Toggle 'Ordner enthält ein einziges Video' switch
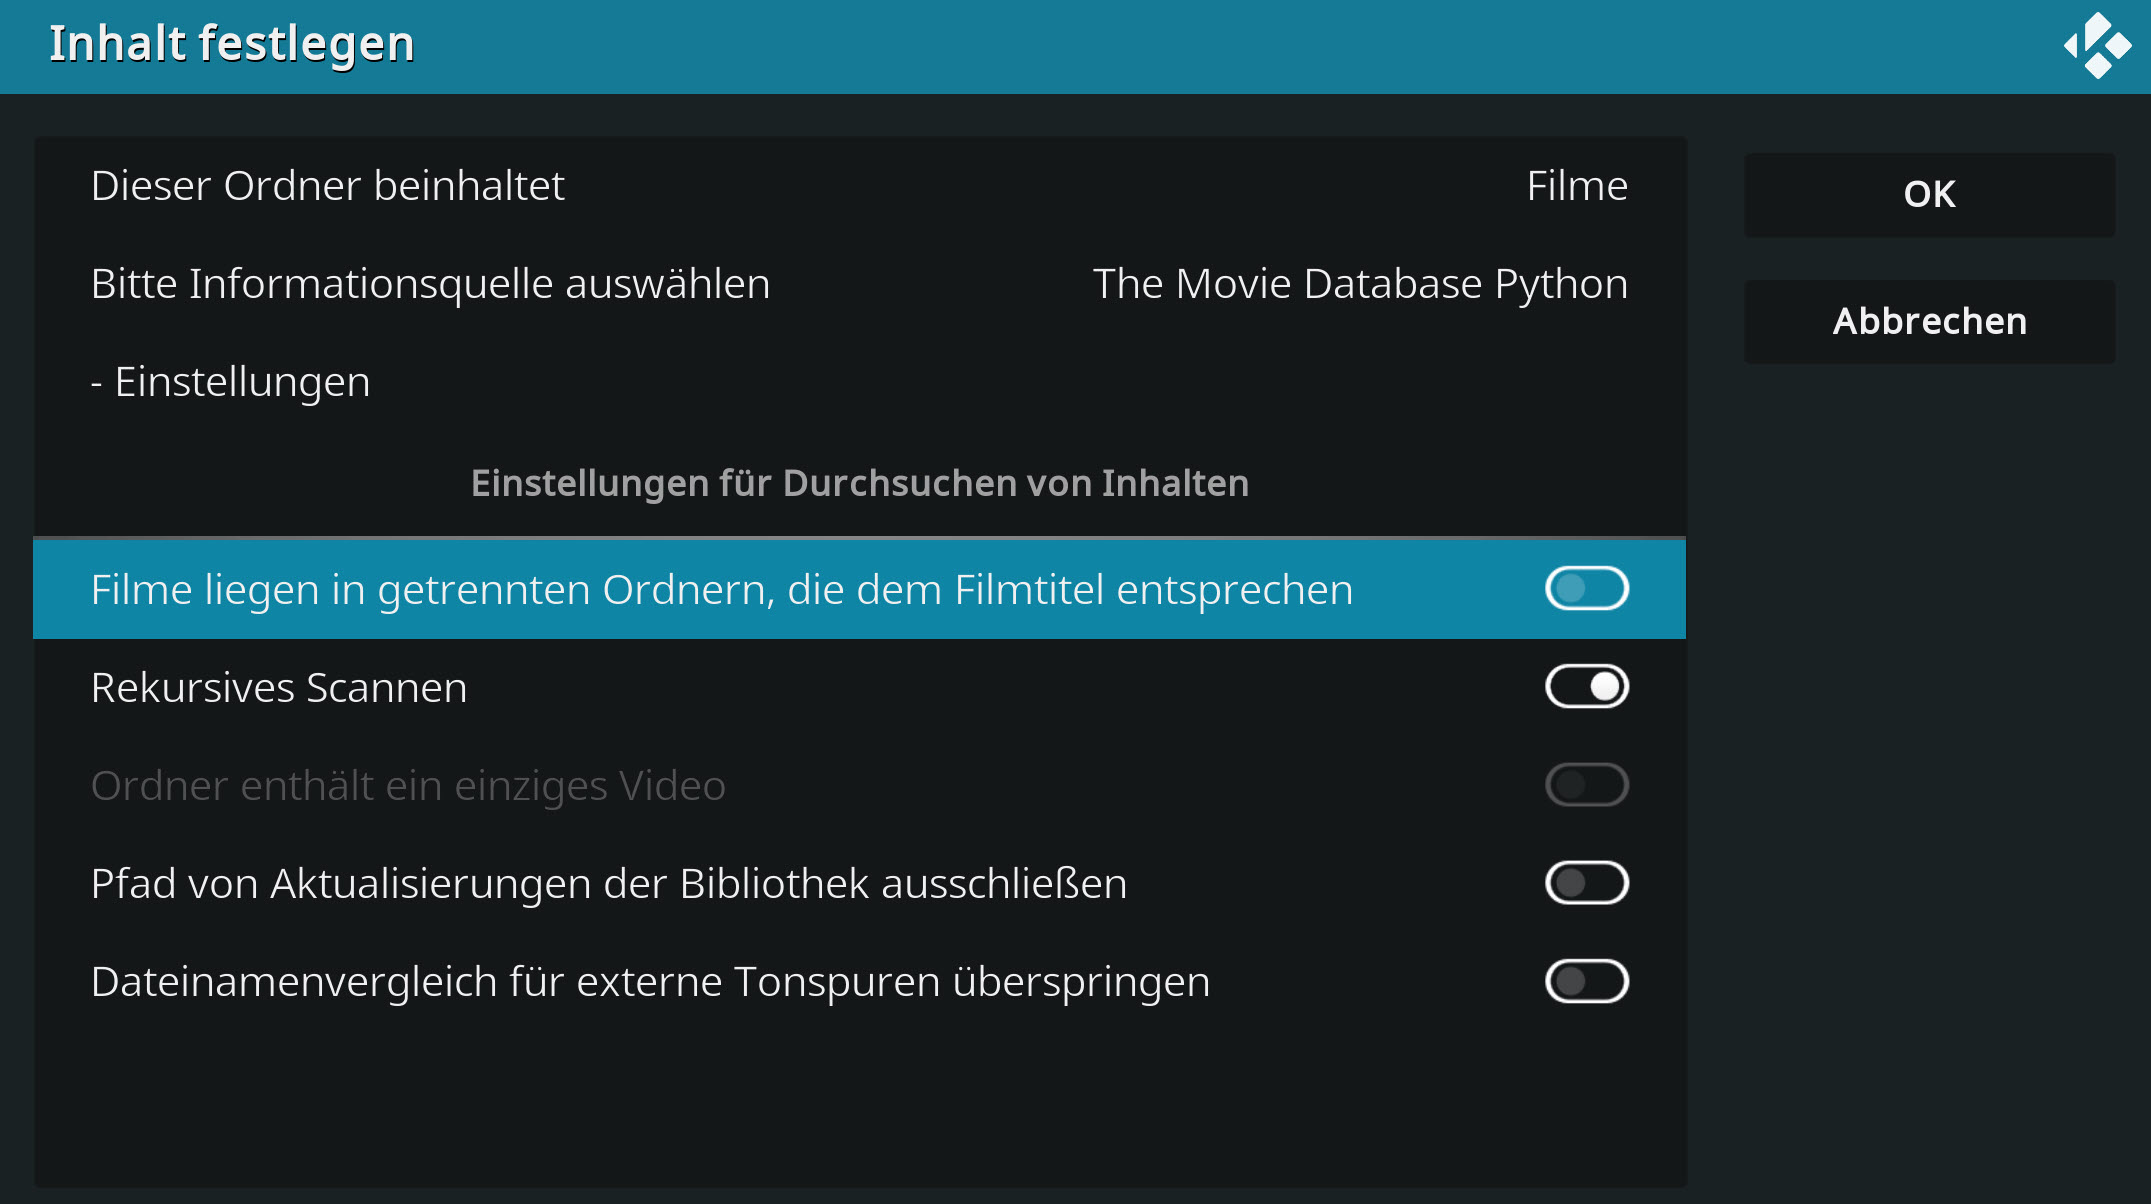2151x1204 pixels. (x=1587, y=785)
